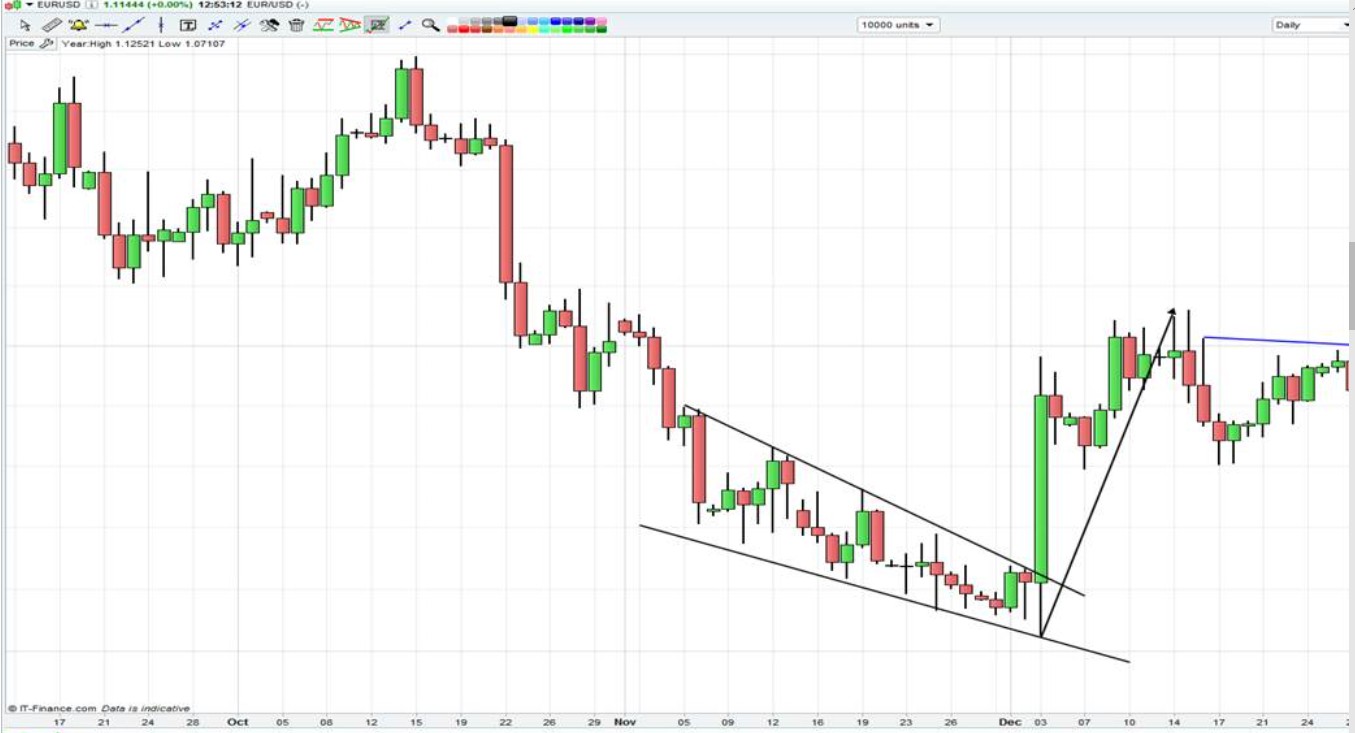This screenshot has height=733, width=1355.
Task: Open the EURUSD instrument dropdown arrow
Action: (29, 5)
